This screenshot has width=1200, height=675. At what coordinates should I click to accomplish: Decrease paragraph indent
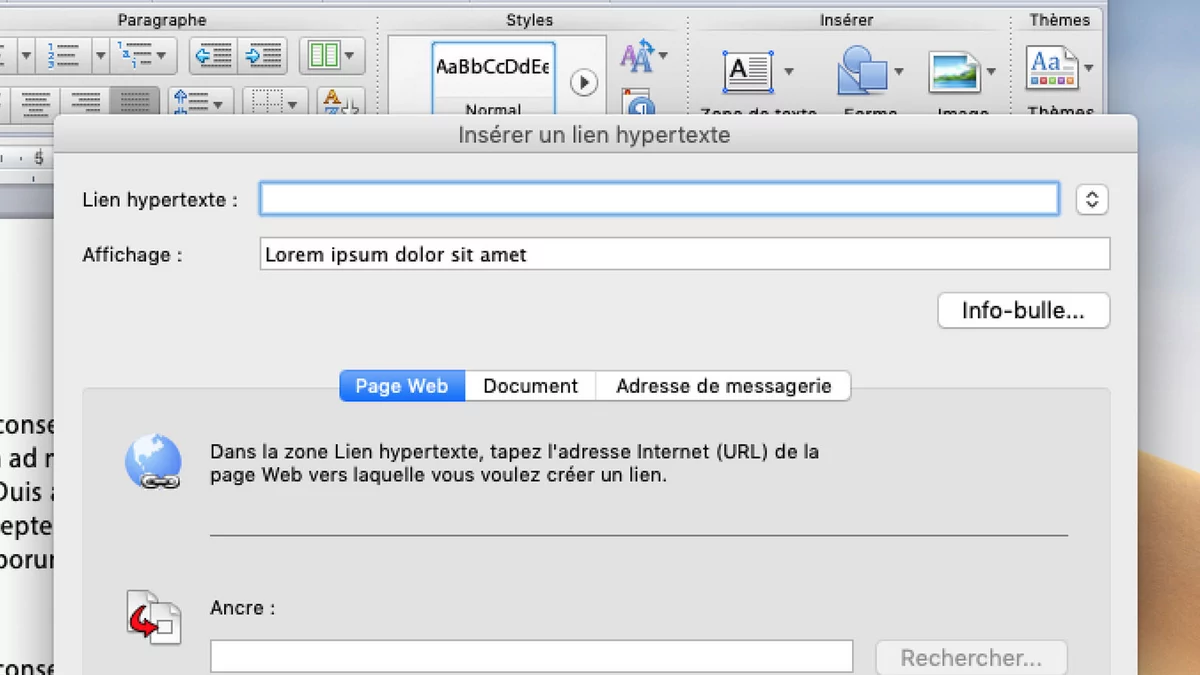(x=214, y=56)
